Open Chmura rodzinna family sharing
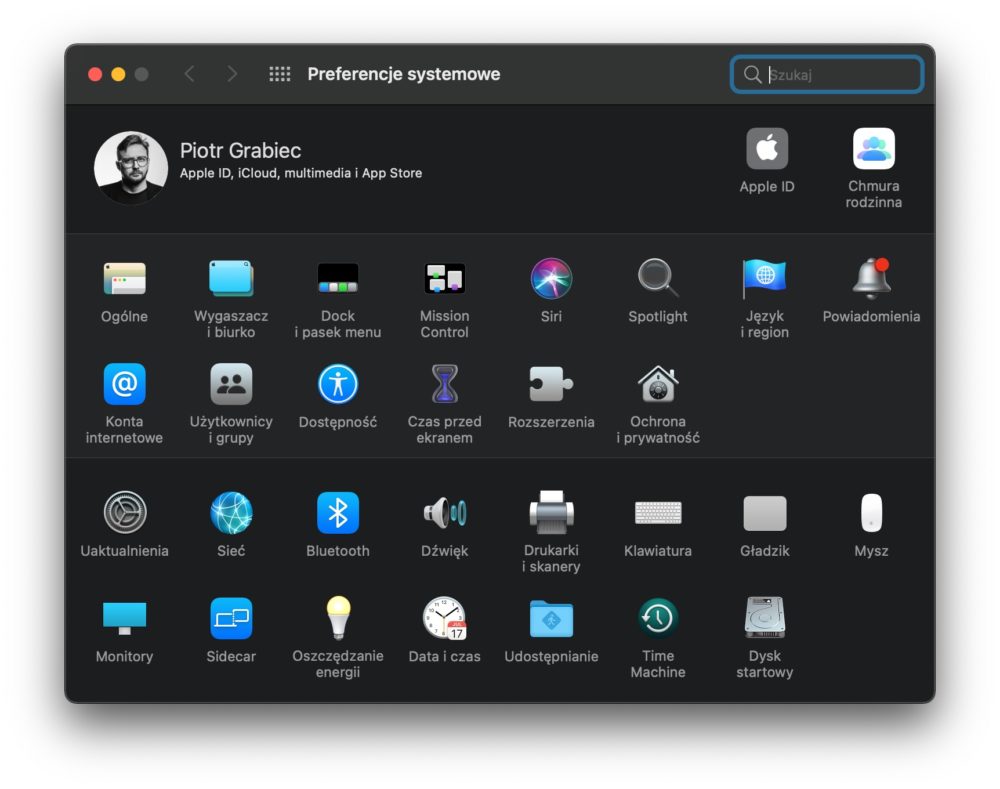This screenshot has width=1000, height=789. [x=874, y=149]
